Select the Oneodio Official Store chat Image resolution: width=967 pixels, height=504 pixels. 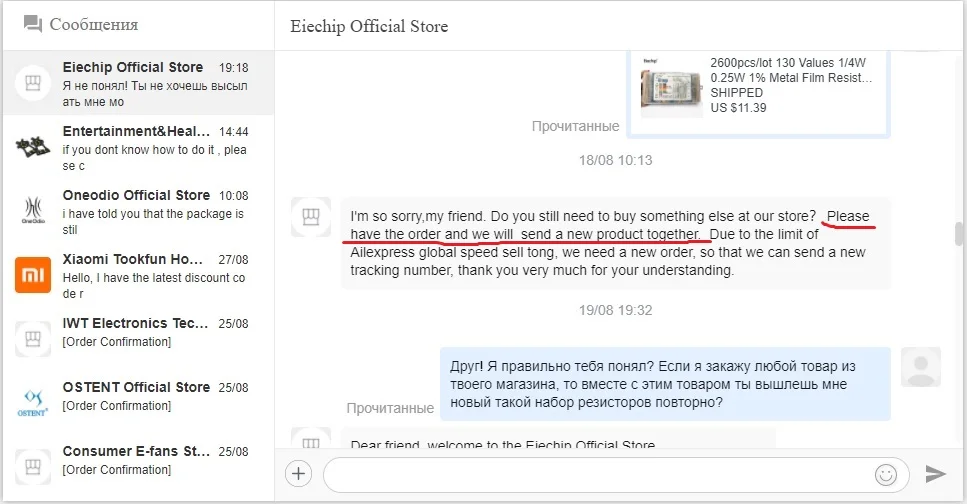(138, 211)
